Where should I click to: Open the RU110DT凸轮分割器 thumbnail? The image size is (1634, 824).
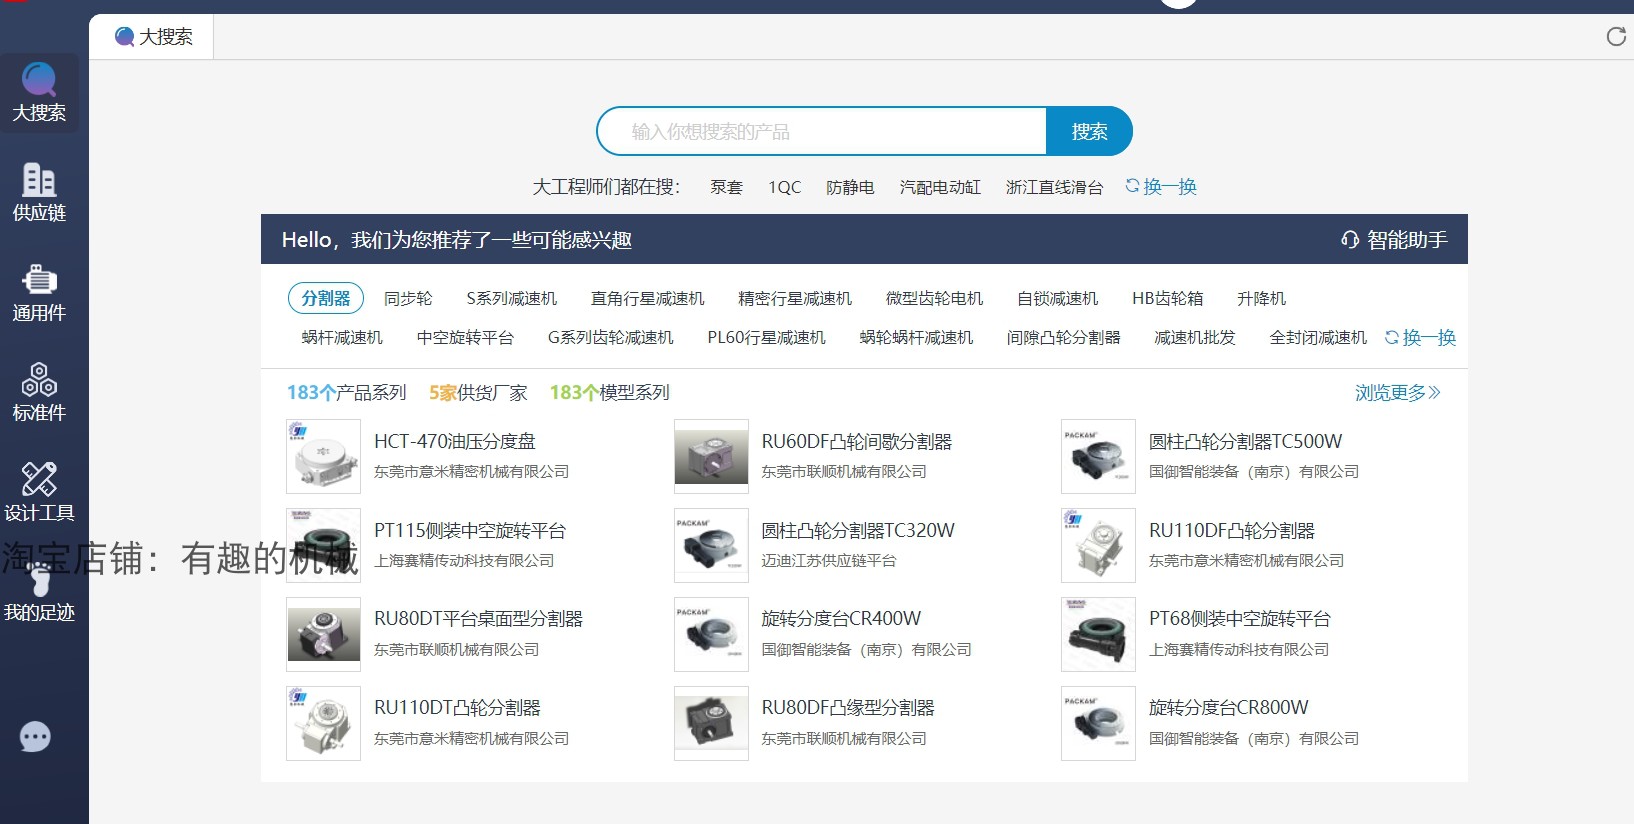[x=323, y=723]
